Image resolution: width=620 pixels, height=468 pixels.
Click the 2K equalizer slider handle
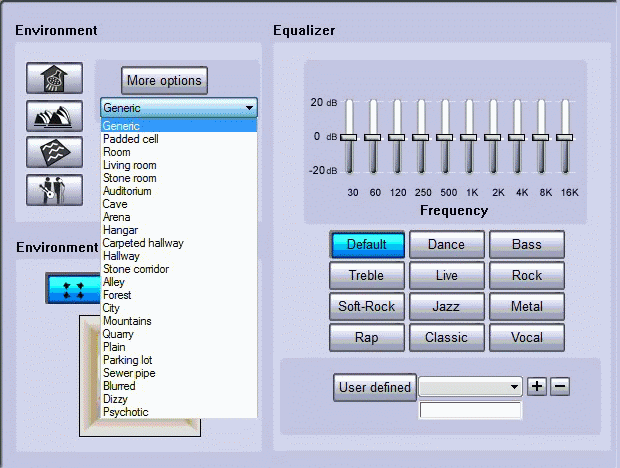point(493,137)
